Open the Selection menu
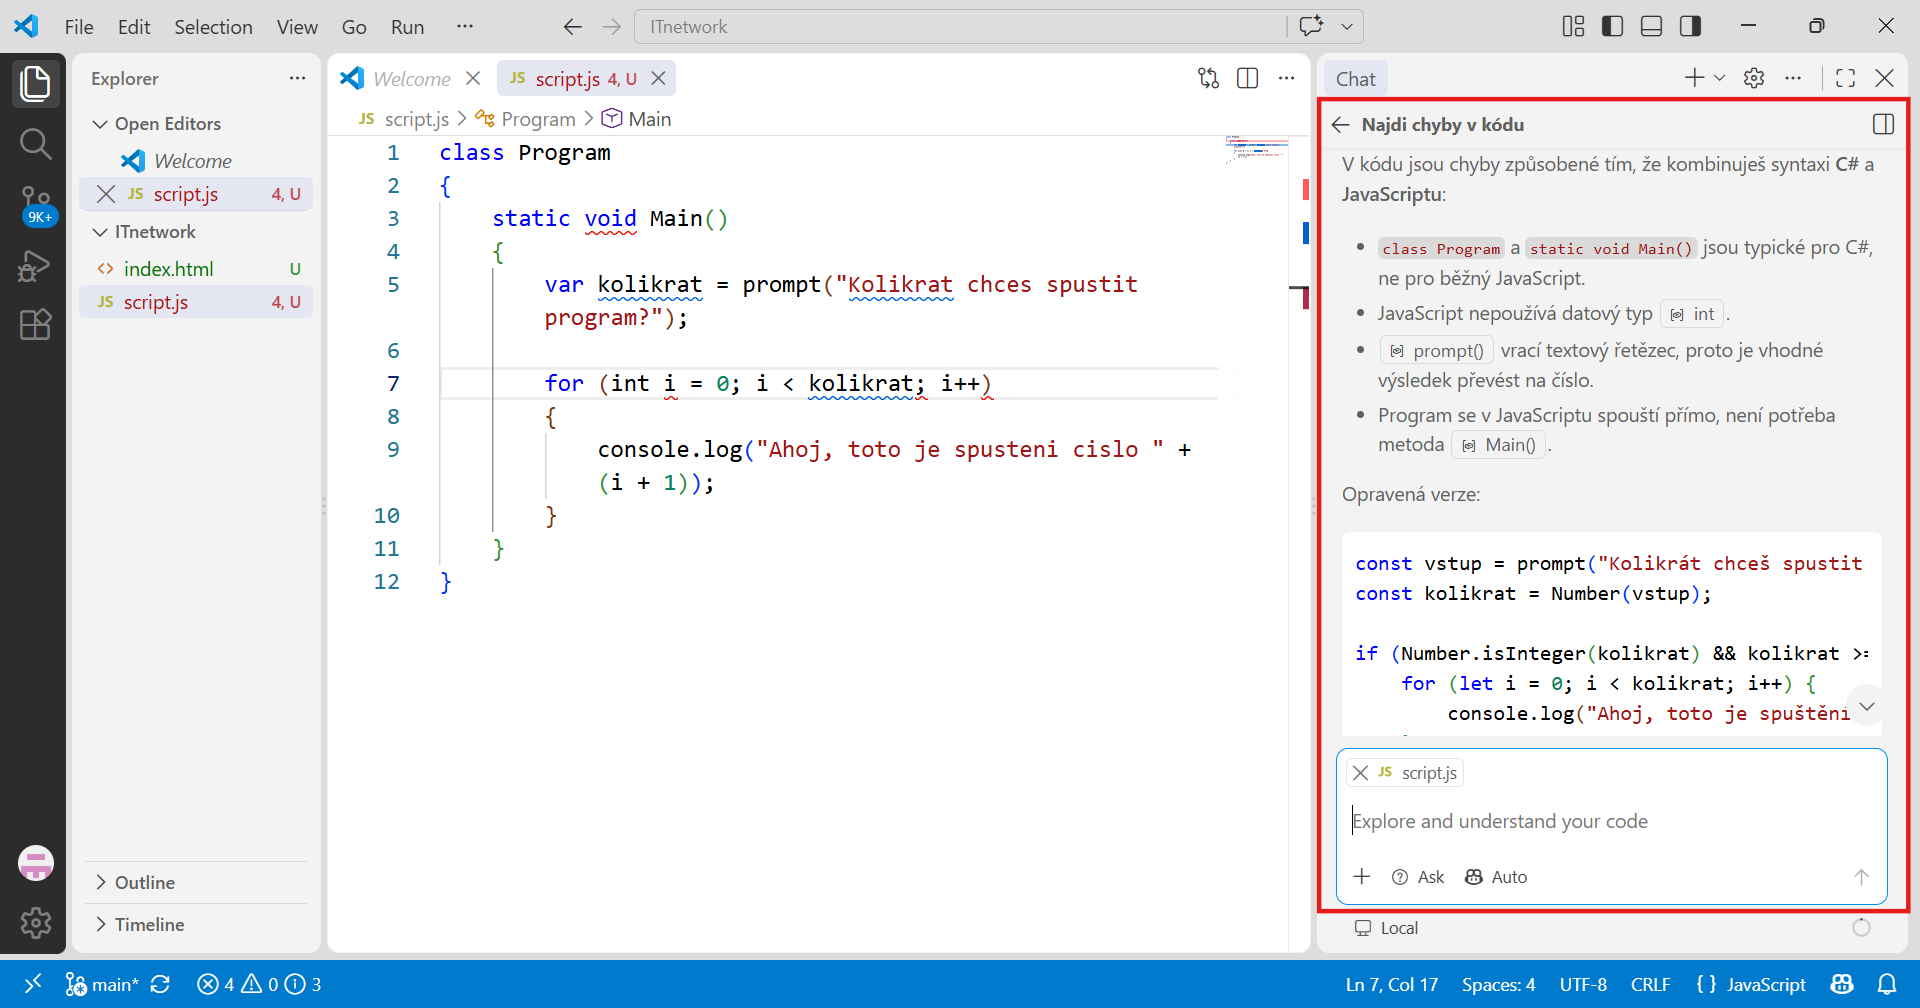 pyautogui.click(x=213, y=27)
